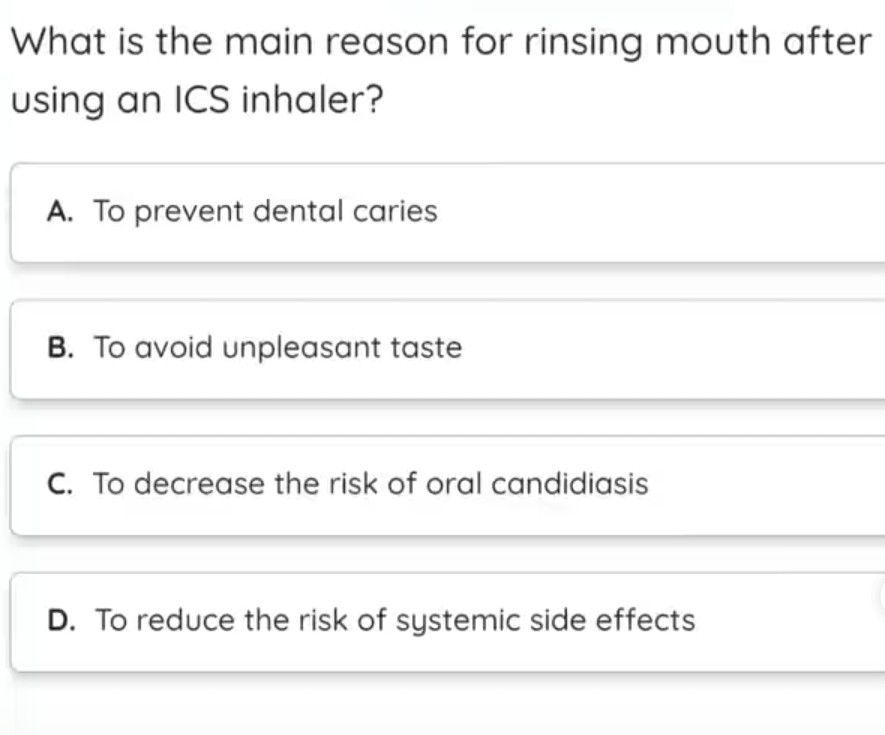Image resolution: width=885 pixels, height=735 pixels.
Task: Click the bold letter B label
Action: click(61, 348)
